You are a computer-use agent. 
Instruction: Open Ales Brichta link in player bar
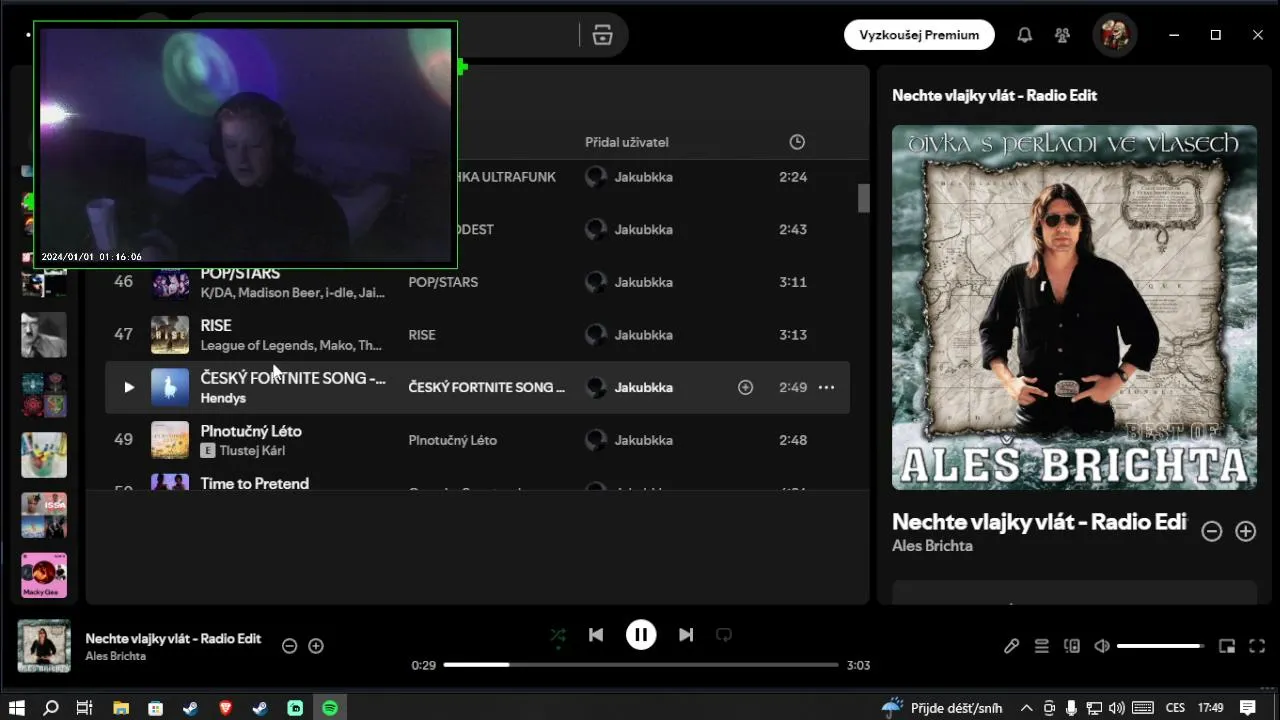tap(116, 656)
